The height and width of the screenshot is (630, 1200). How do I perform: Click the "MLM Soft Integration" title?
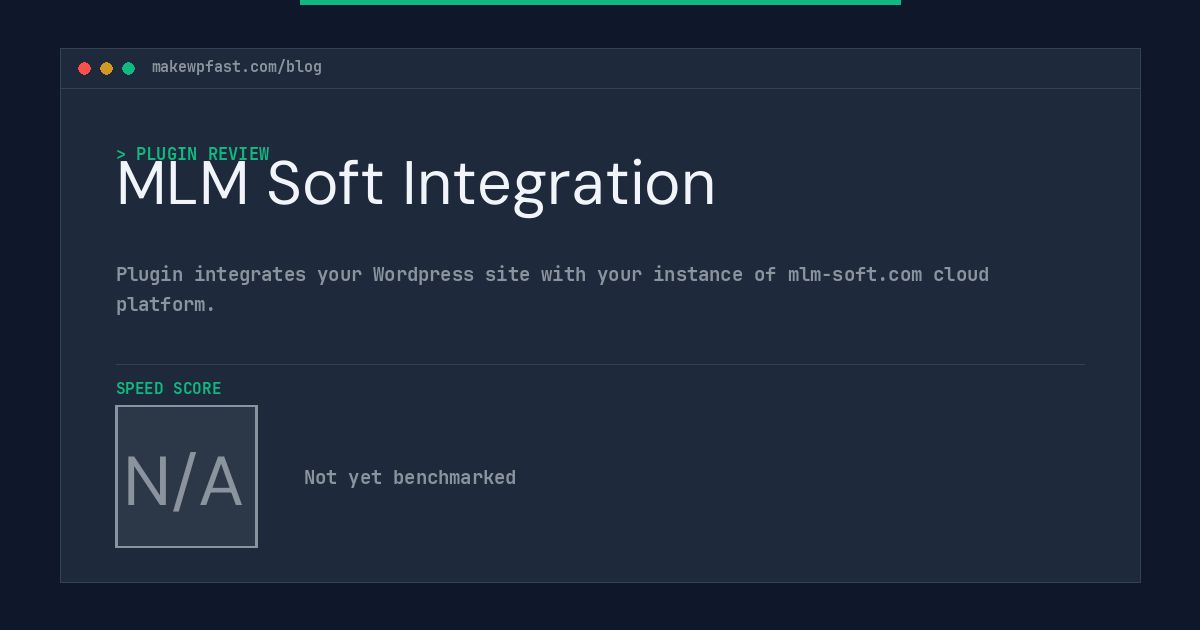click(416, 184)
